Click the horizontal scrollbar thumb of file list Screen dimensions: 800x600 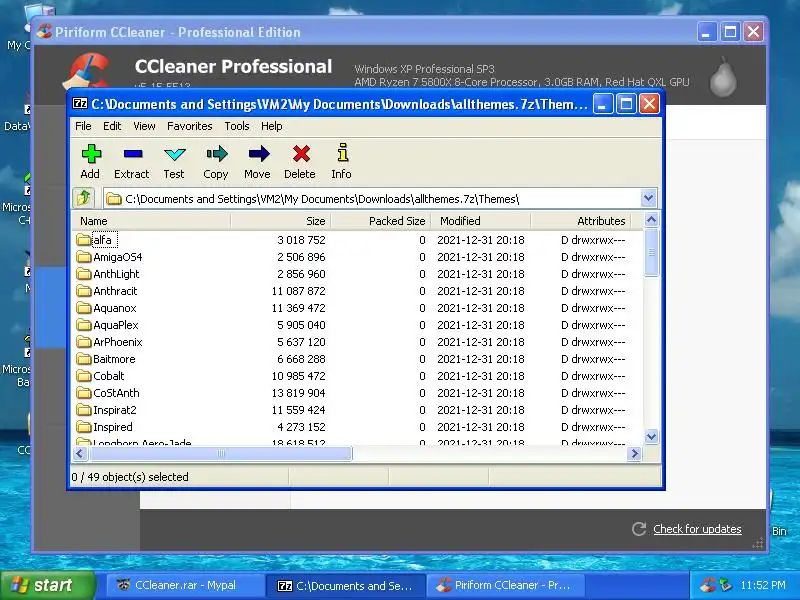219,453
